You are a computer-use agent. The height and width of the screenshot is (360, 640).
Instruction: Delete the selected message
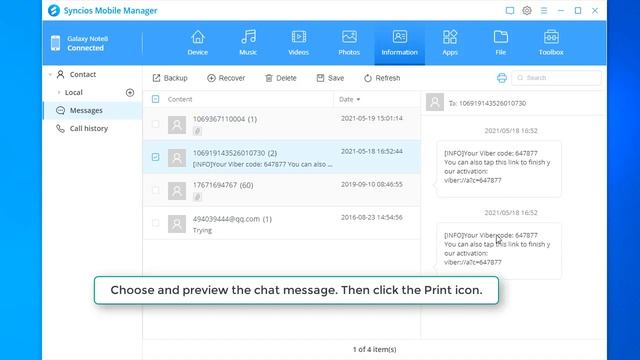(280, 78)
